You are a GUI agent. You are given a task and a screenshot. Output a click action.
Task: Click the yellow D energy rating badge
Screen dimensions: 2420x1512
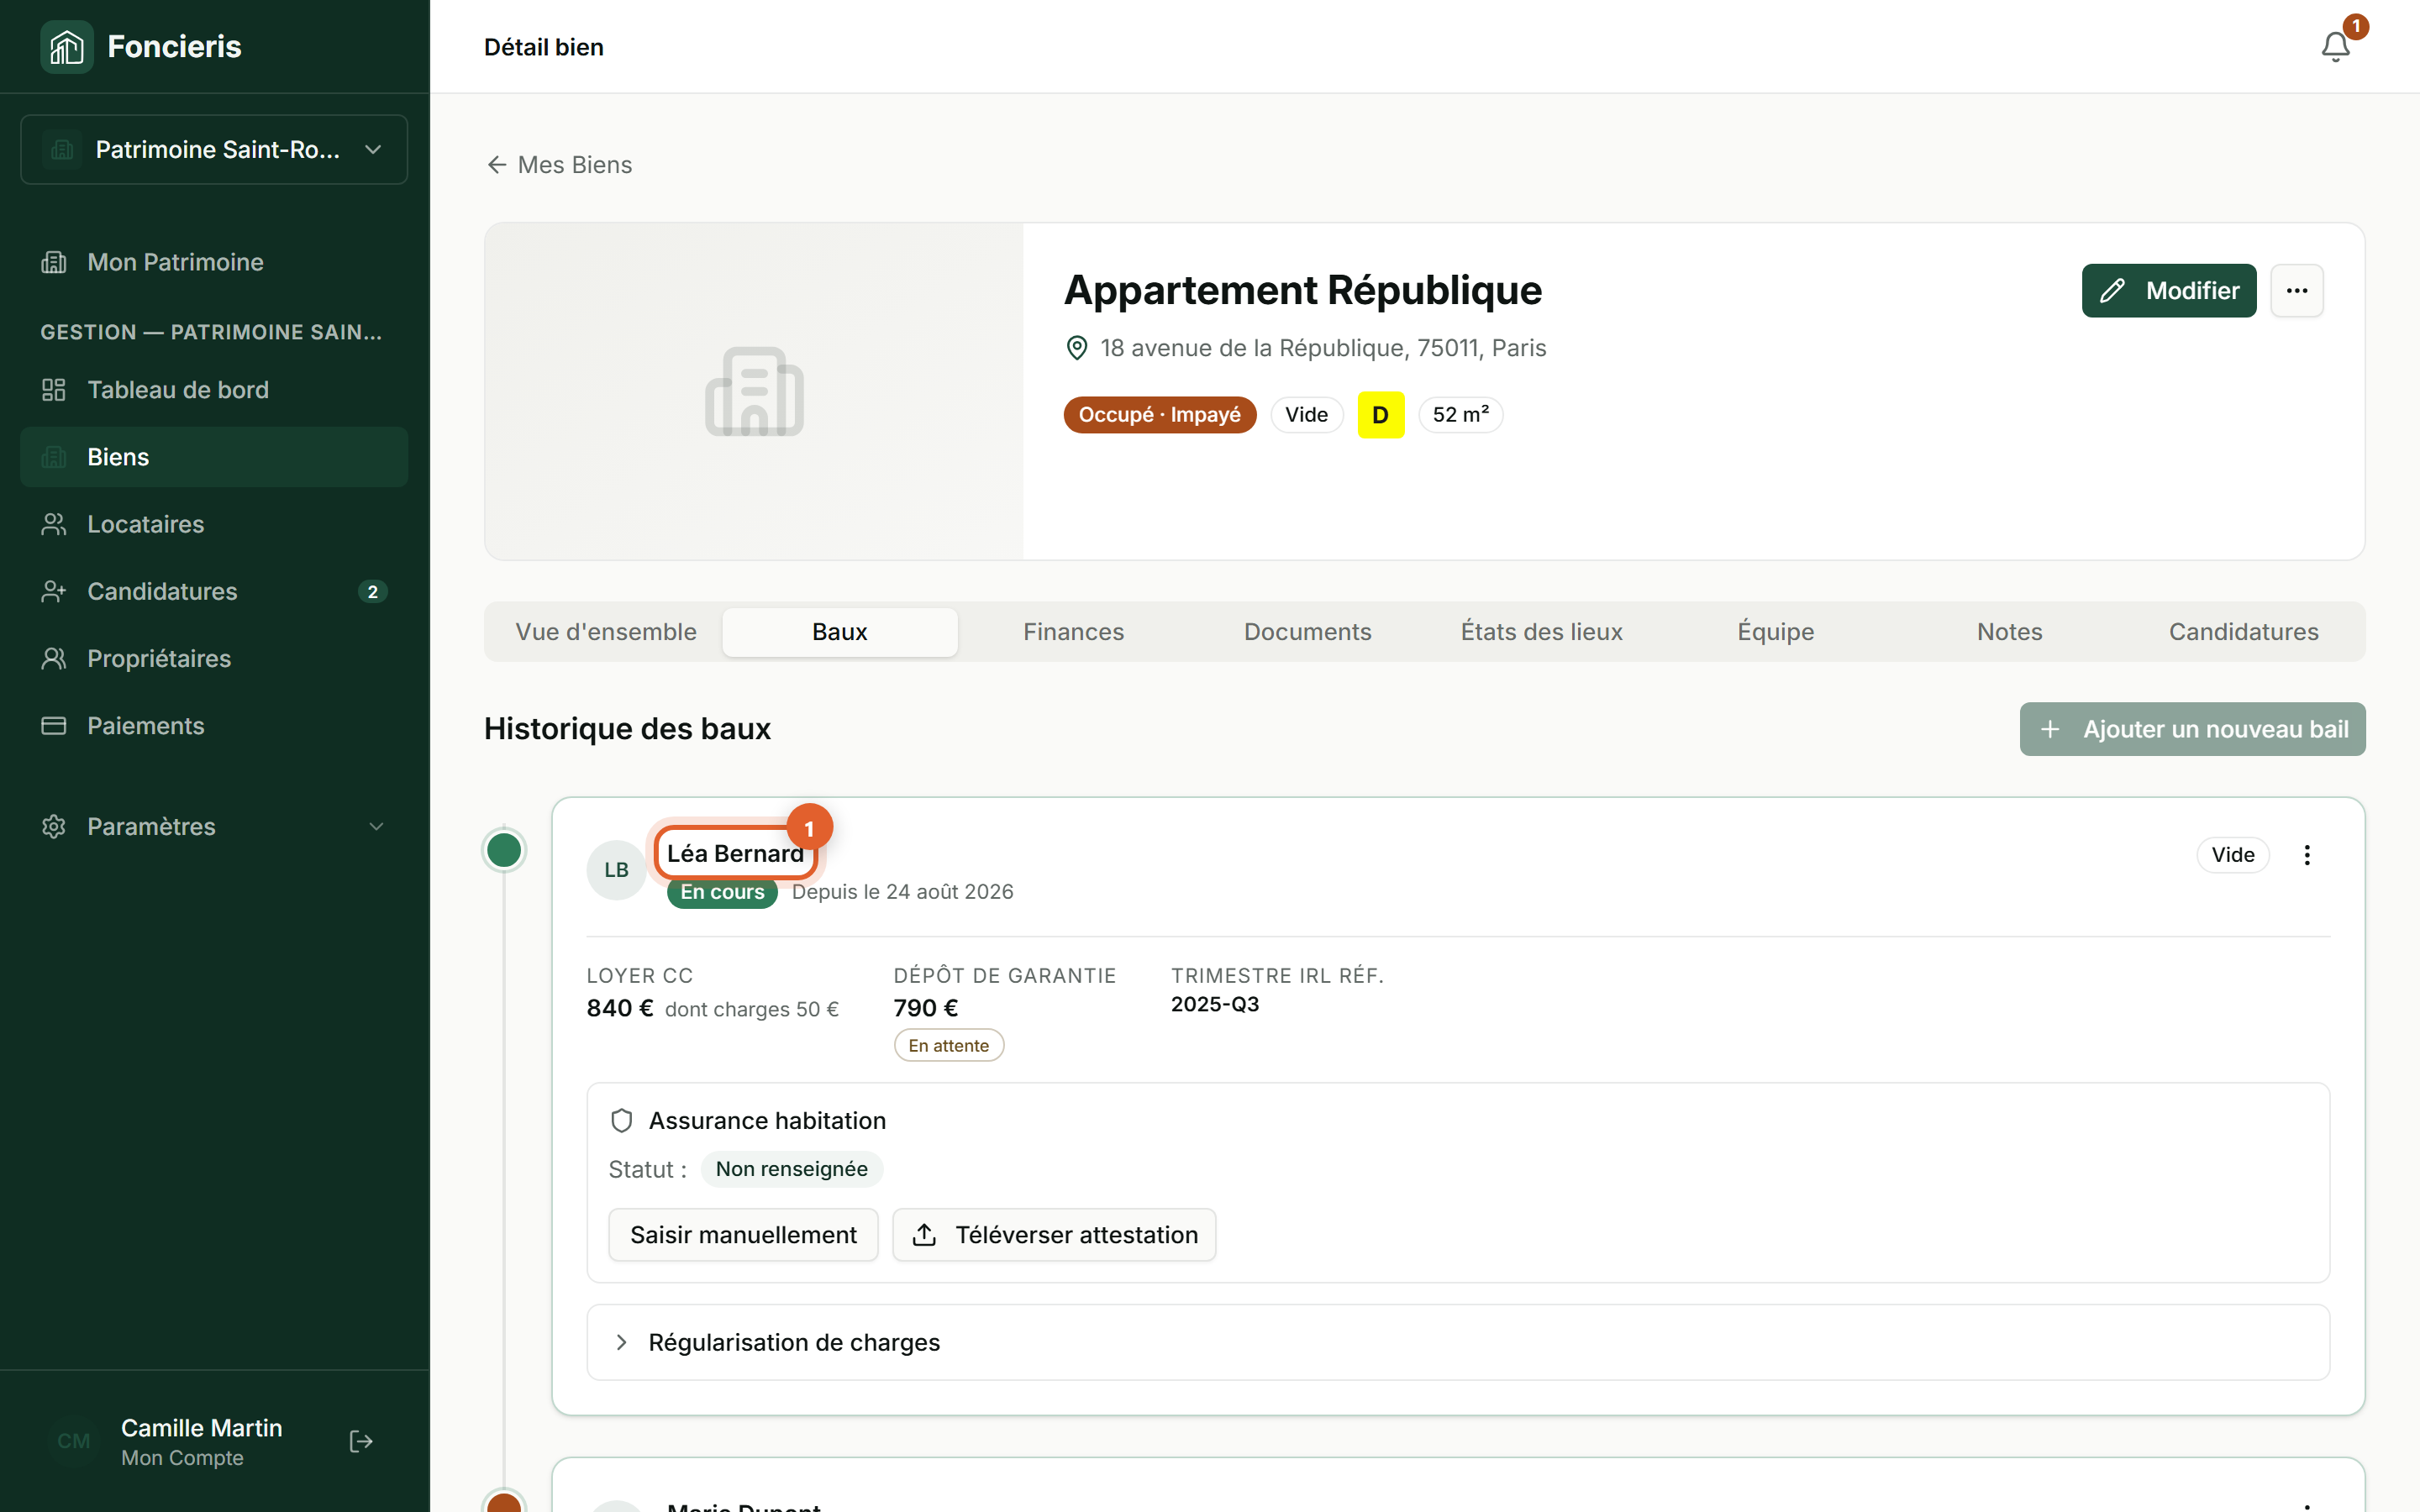1380,415
